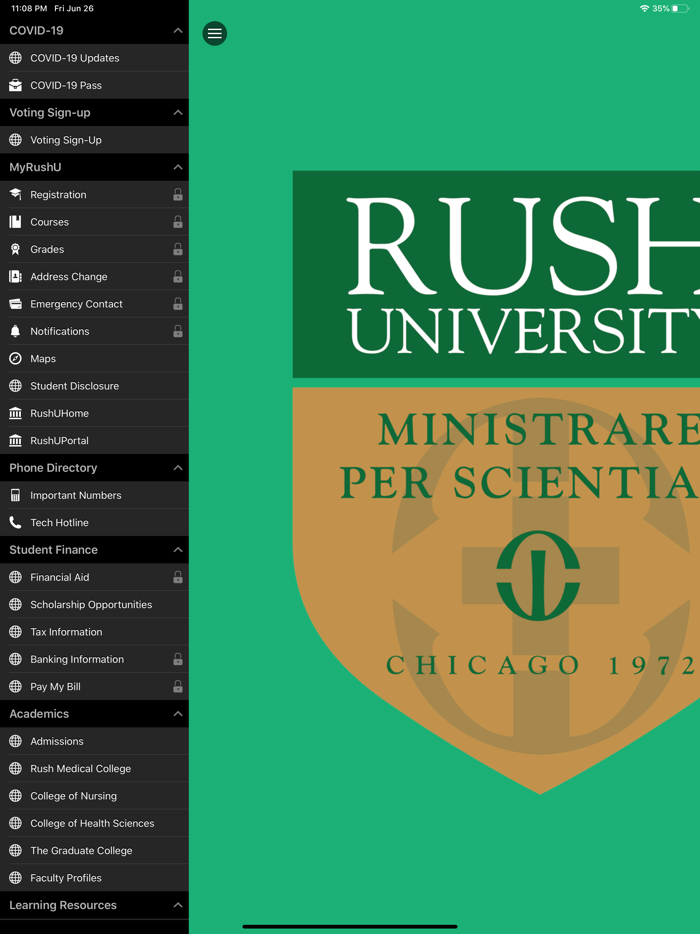Tap the hamburger menu button

tap(214, 33)
